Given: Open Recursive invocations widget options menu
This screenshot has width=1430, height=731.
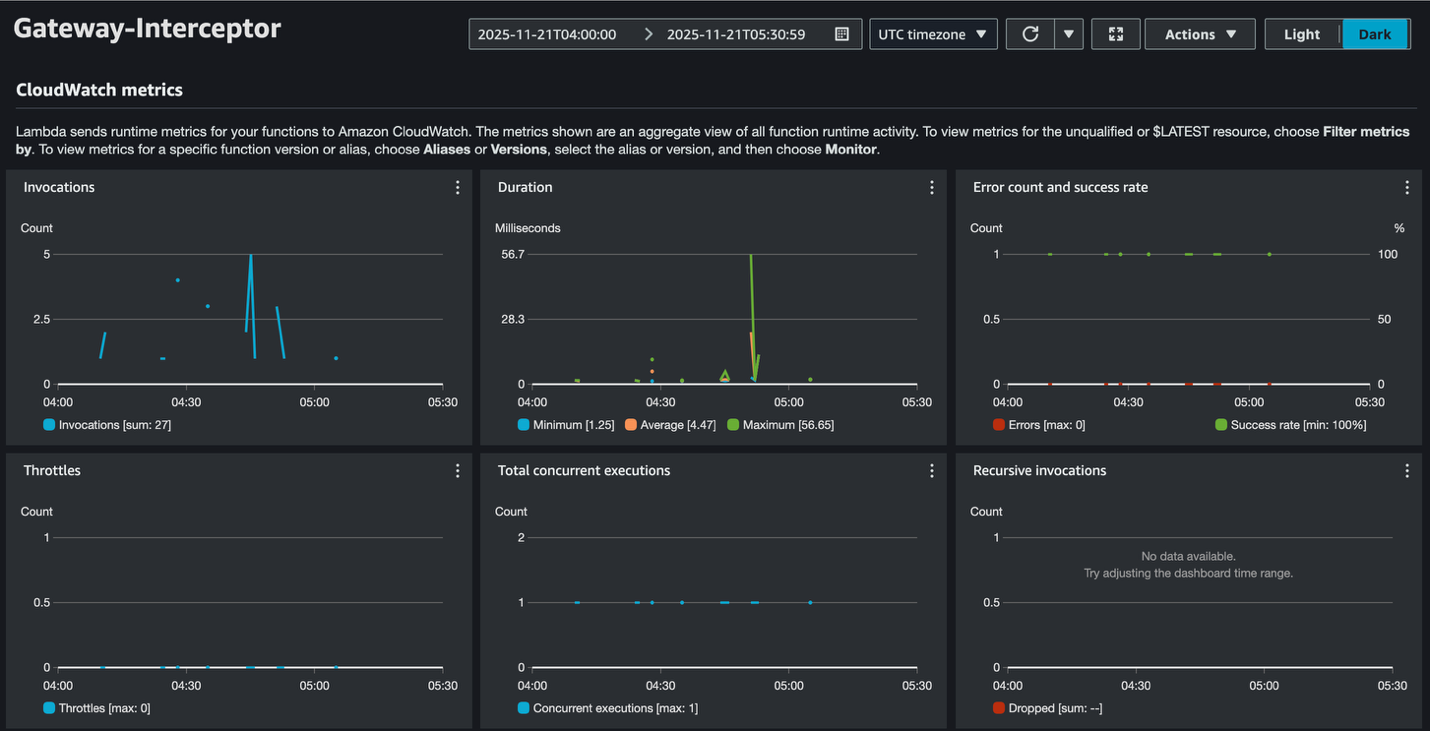Looking at the screenshot, I should (x=1406, y=471).
